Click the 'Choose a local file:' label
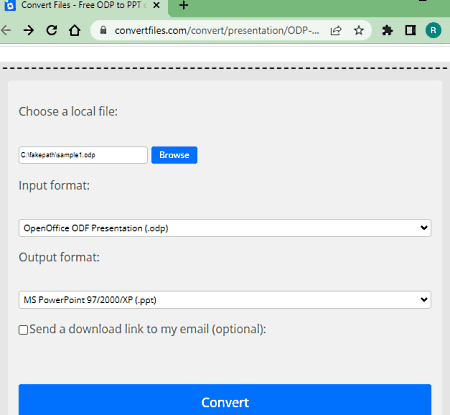The width and height of the screenshot is (450, 415). pos(68,112)
